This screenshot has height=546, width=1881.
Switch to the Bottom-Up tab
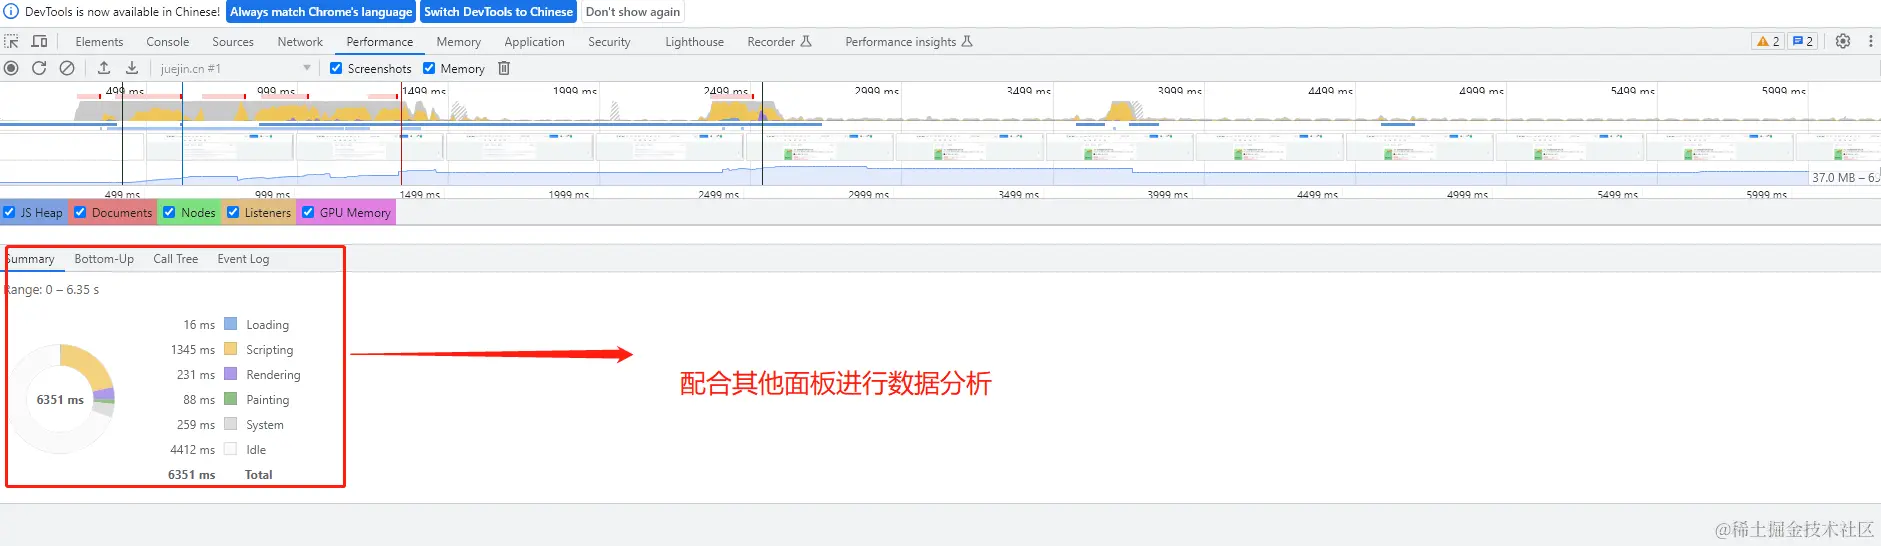[104, 259]
